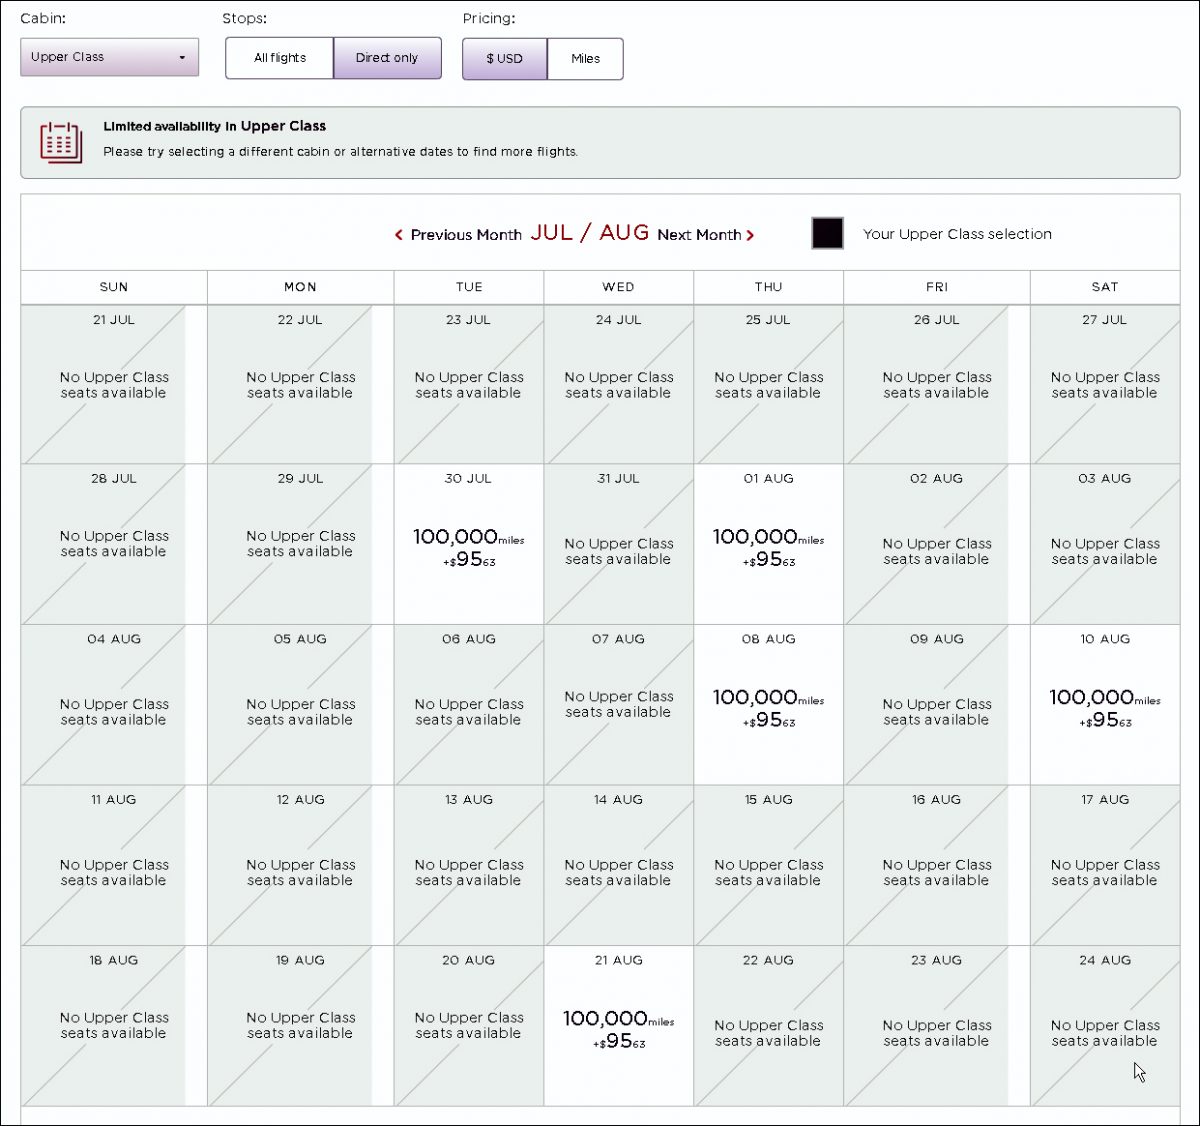Screen dimensions: 1200x1126
Task: Go to Previous Month link
Action: click(x=465, y=235)
